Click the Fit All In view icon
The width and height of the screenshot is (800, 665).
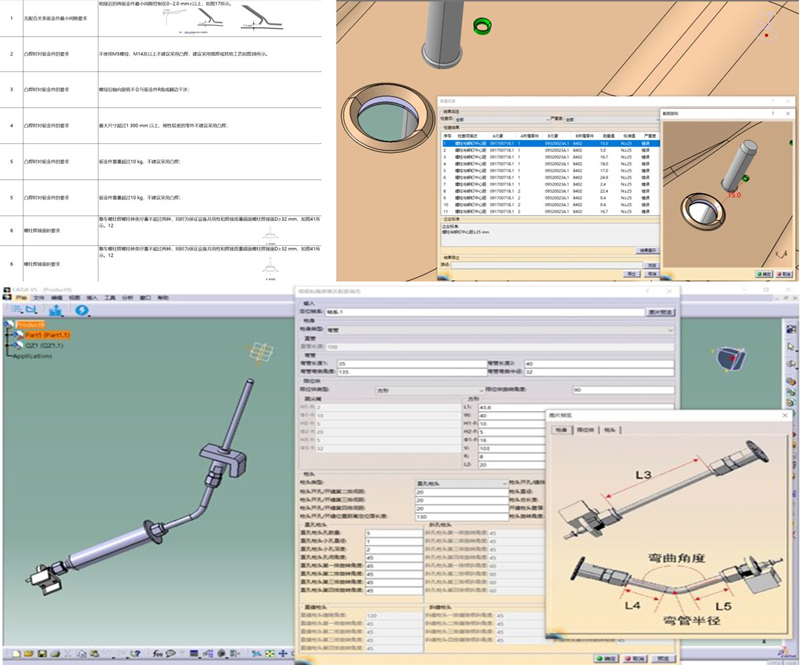[x=269, y=654]
